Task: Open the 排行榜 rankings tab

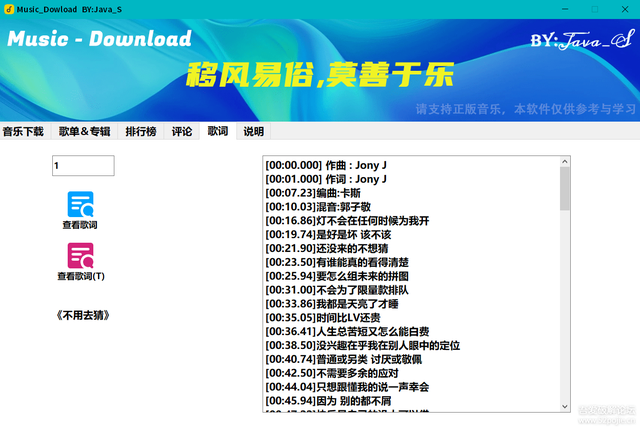Action: (x=141, y=131)
